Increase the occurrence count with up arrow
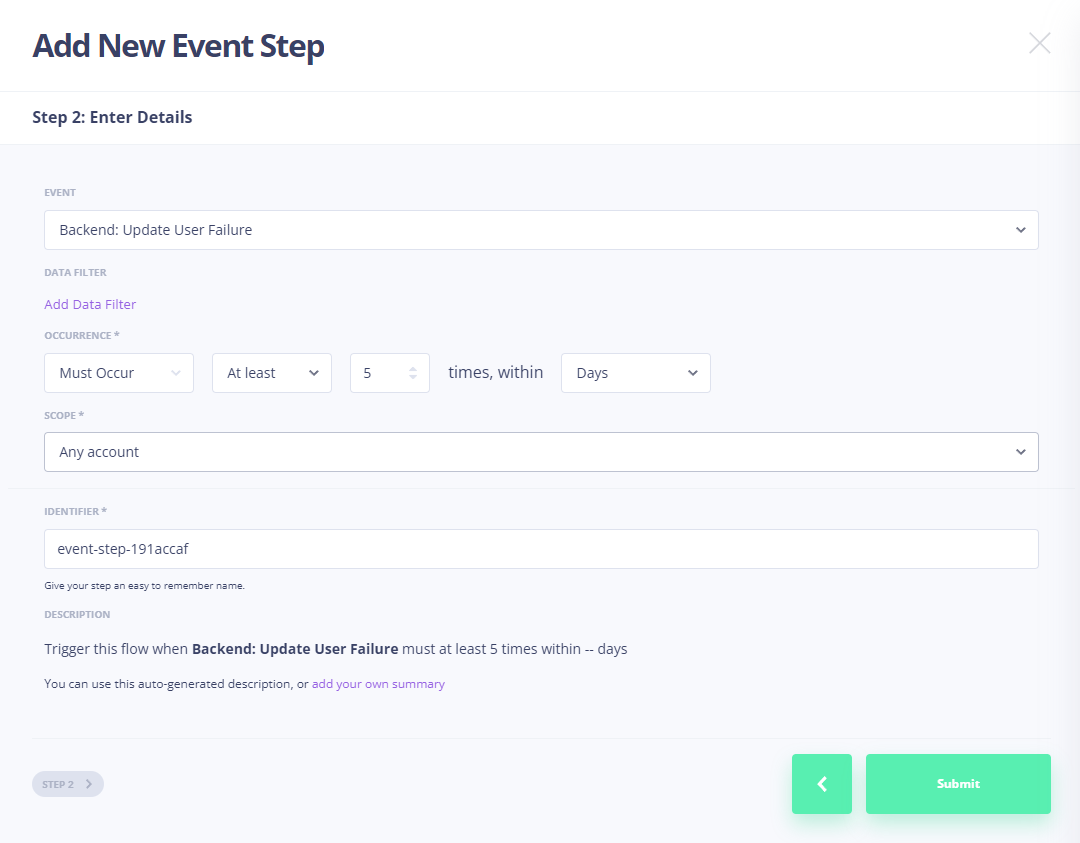1080x843 pixels. coord(413,368)
